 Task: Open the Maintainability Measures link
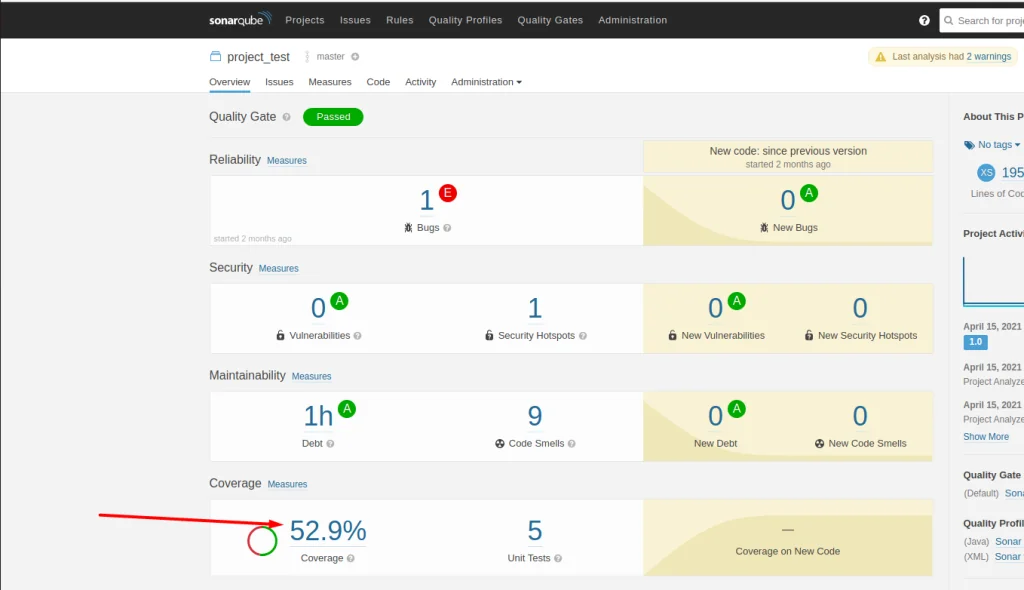(311, 376)
